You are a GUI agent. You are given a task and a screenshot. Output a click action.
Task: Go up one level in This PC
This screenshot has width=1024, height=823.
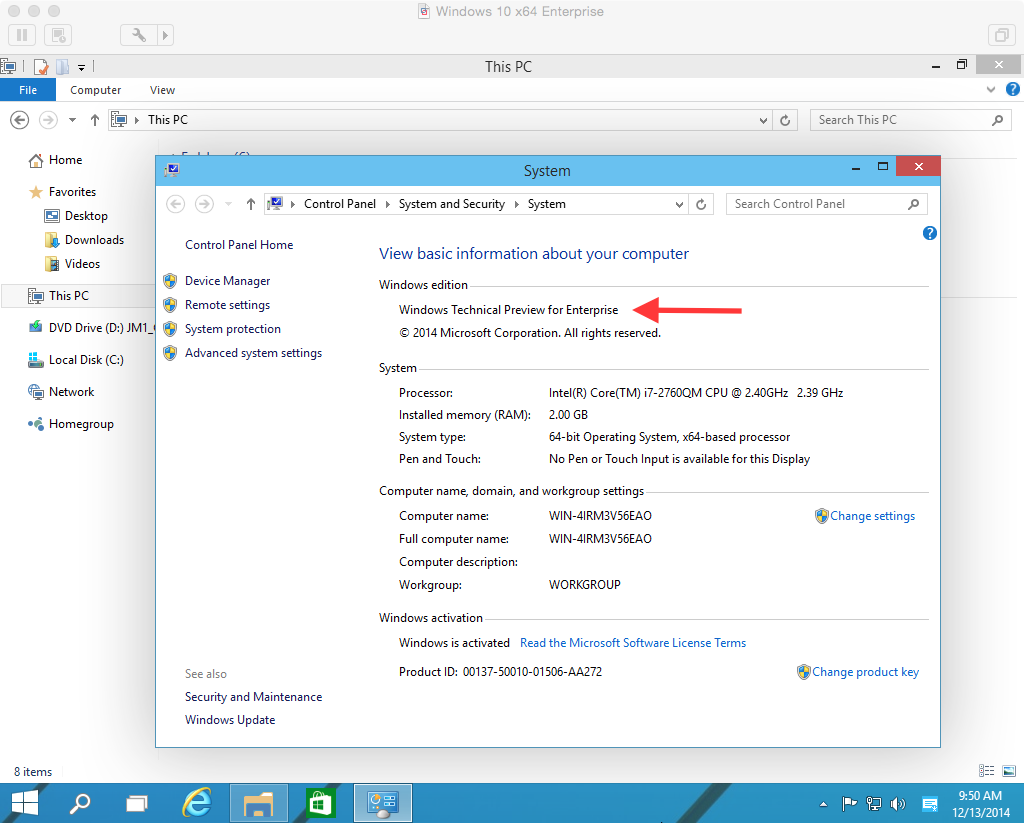click(95, 120)
